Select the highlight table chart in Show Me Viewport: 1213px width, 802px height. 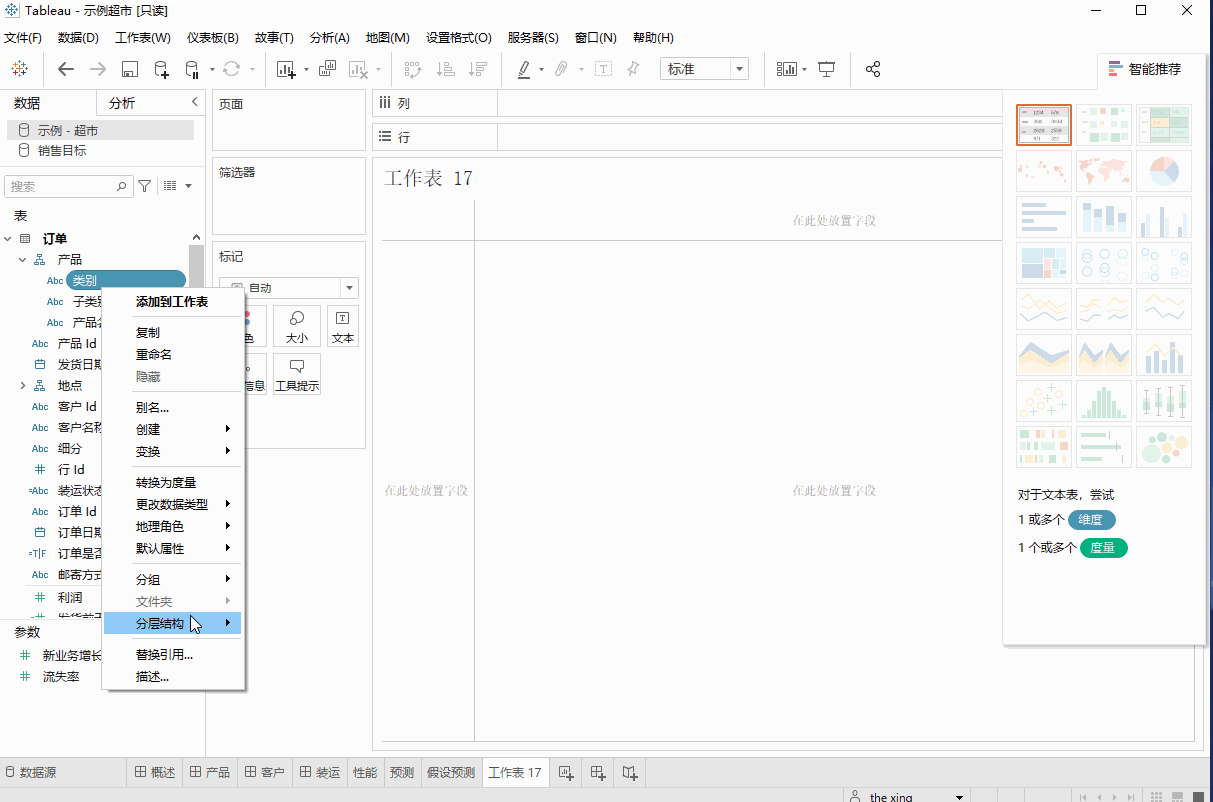tap(1164, 125)
